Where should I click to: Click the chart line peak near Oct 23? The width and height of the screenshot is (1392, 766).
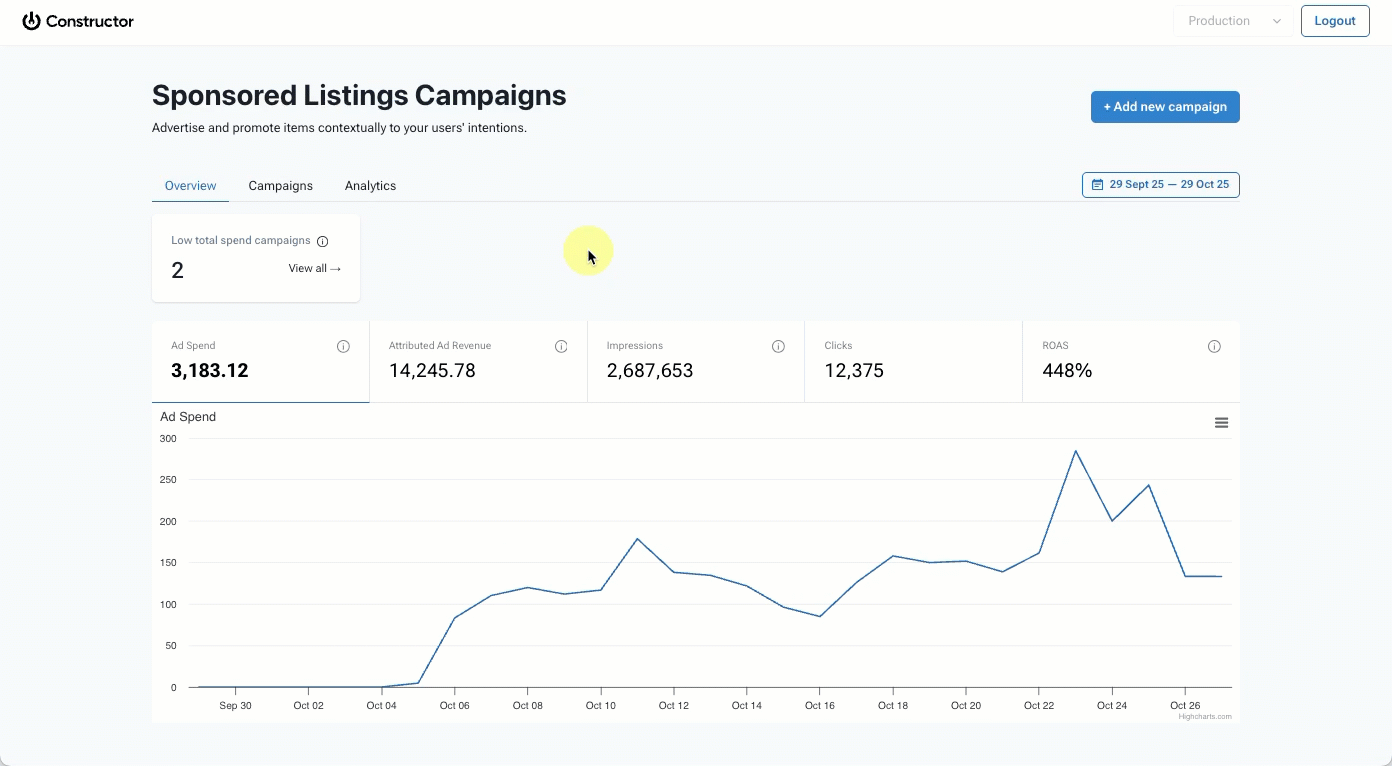click(x=1075, y=451)
